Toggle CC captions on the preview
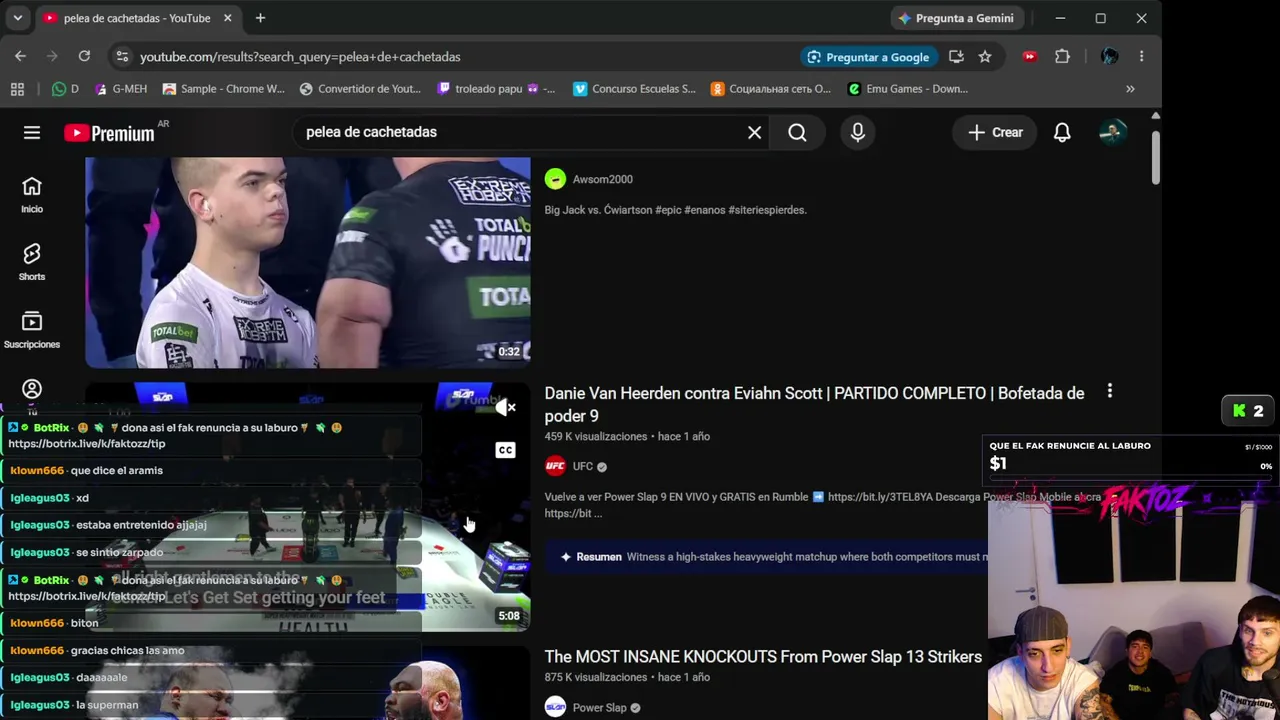Image resolution: width=1280 pixels, height=720 pixels. coord(506,450)
